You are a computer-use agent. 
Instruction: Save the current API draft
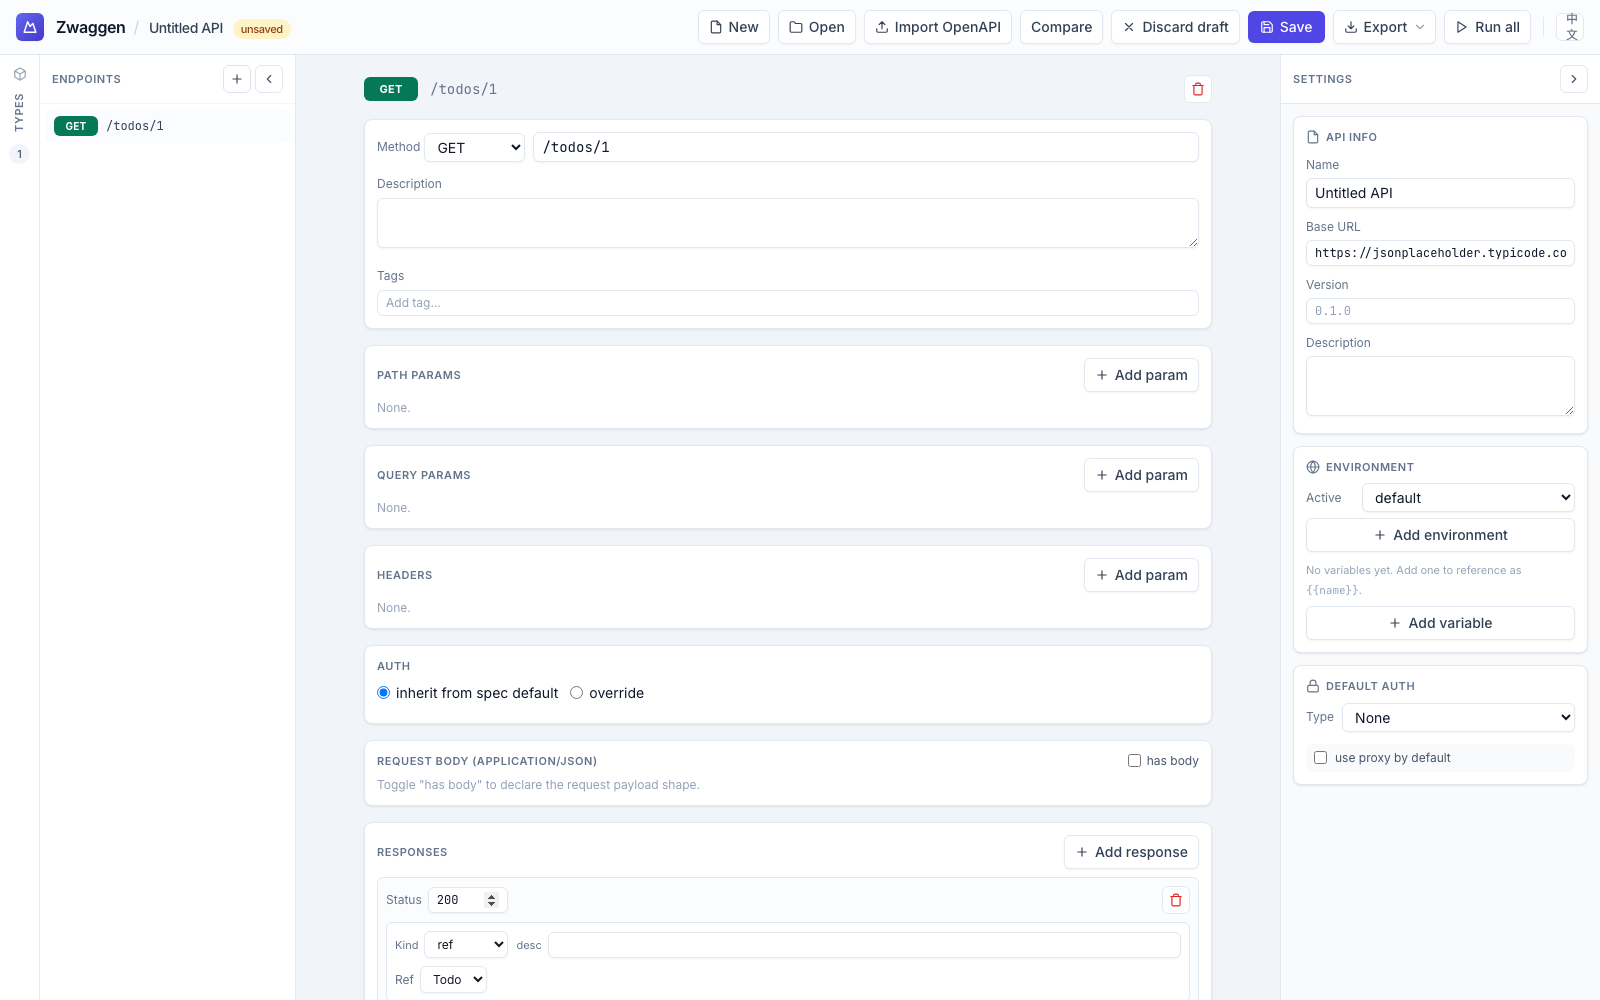pos(1286,27)
